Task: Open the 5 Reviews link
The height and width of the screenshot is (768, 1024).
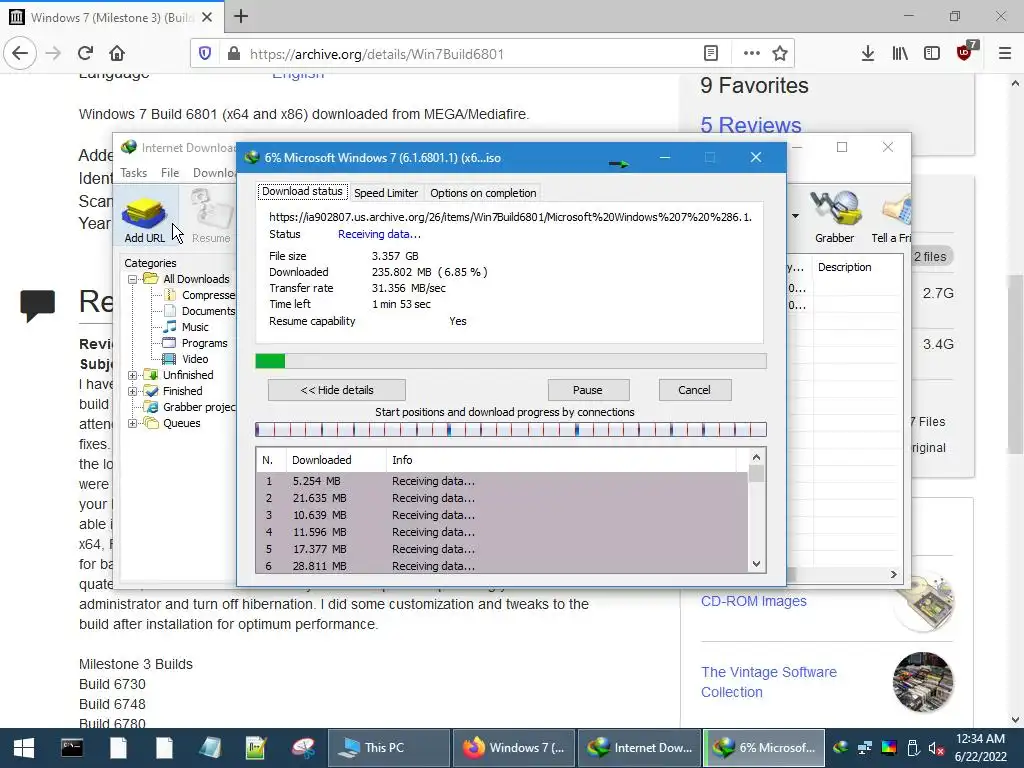Action: tap(750, 125)
